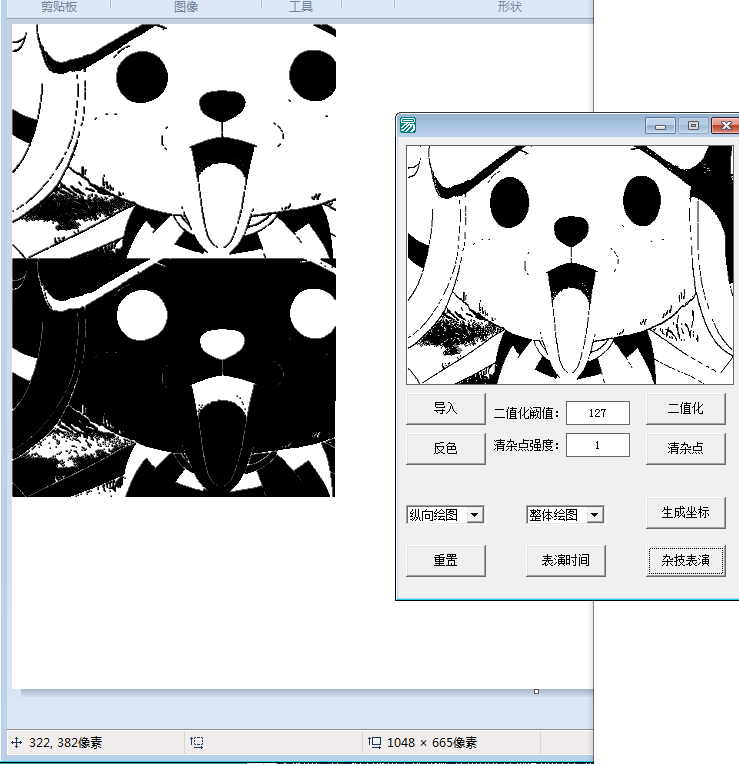Click the 重置 reset button
The image size is (739, 764).
(x=445, y=560)
